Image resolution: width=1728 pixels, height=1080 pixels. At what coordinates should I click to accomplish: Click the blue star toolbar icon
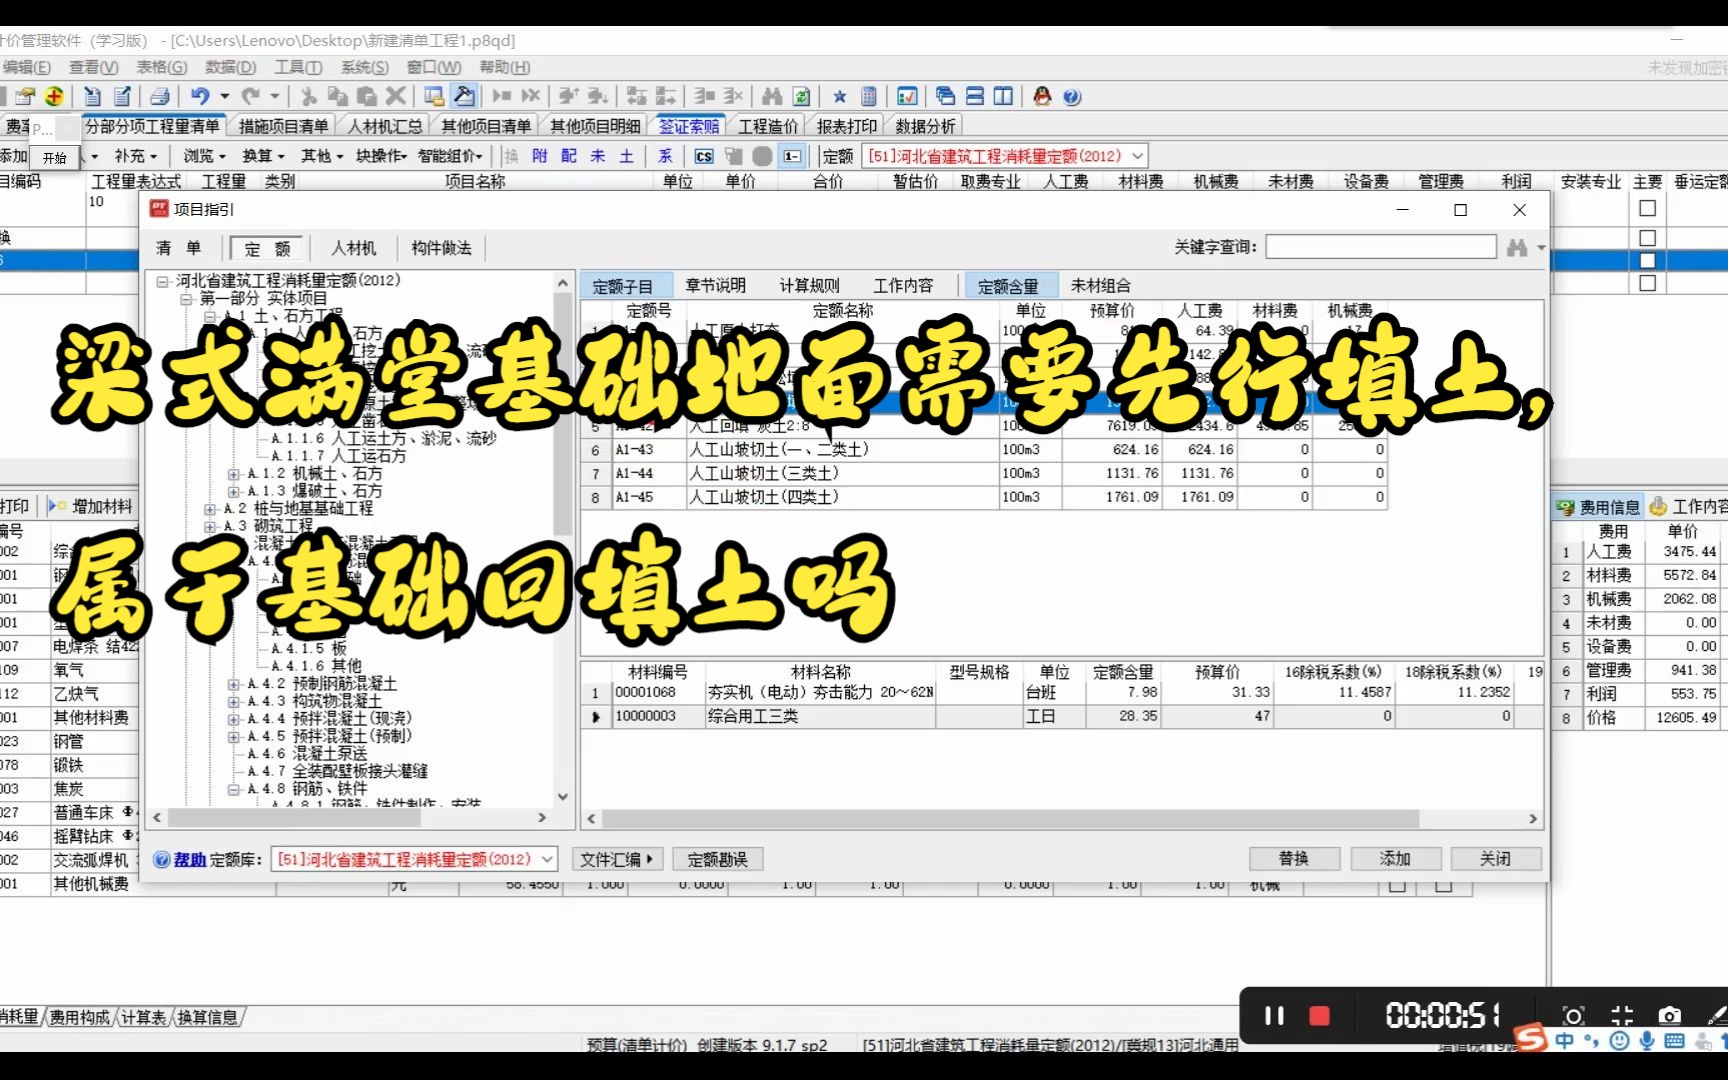pos(840,96)
